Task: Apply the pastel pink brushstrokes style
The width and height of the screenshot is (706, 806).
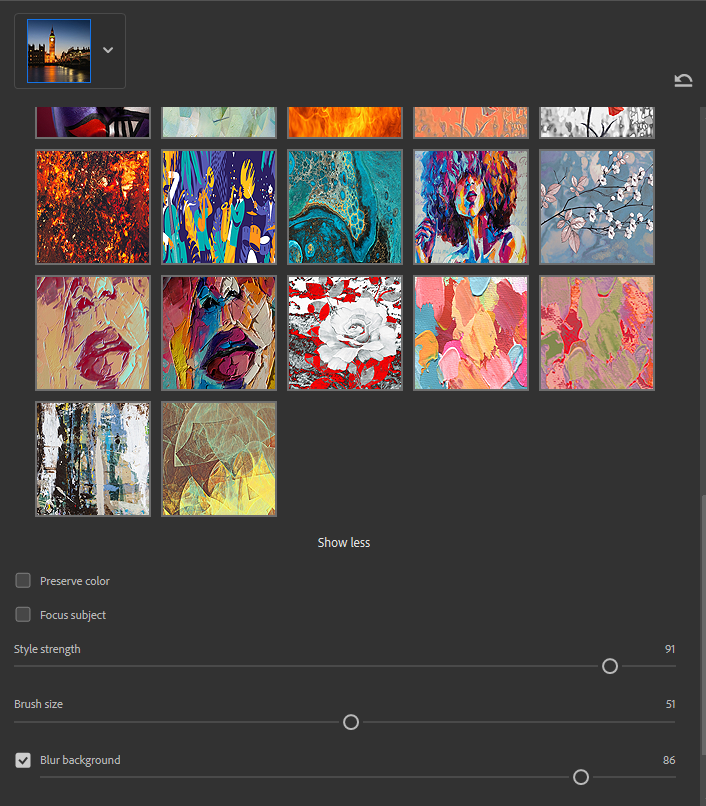Action: click(471, 333)
